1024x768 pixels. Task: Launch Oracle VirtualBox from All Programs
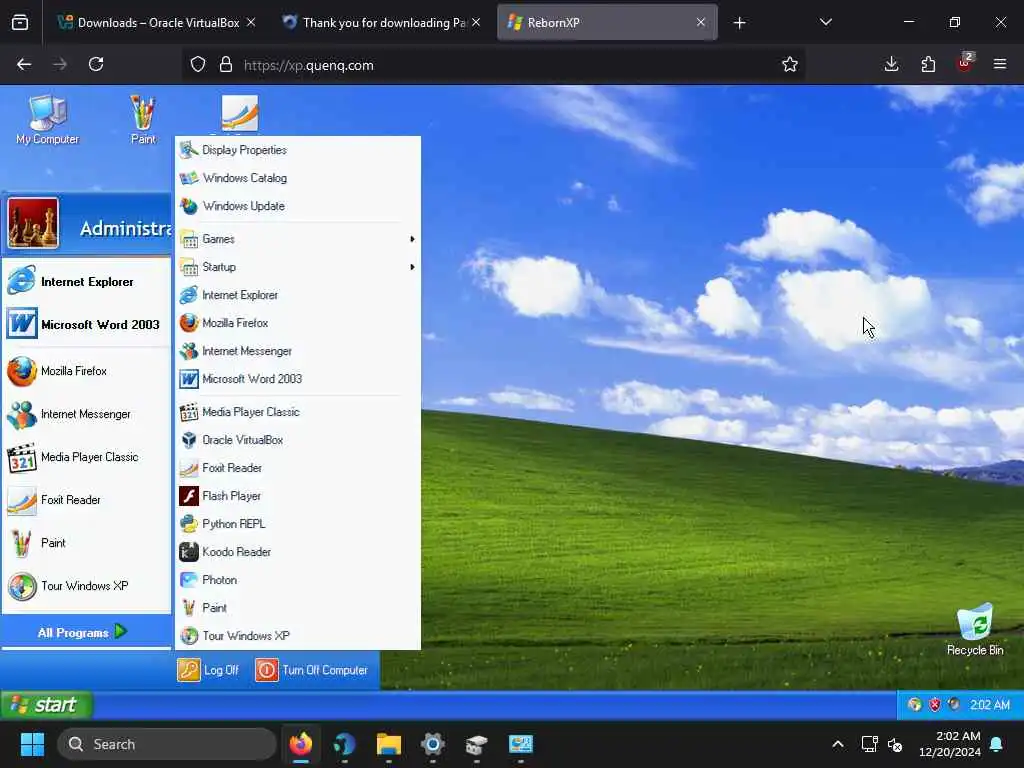click(298, 440)
